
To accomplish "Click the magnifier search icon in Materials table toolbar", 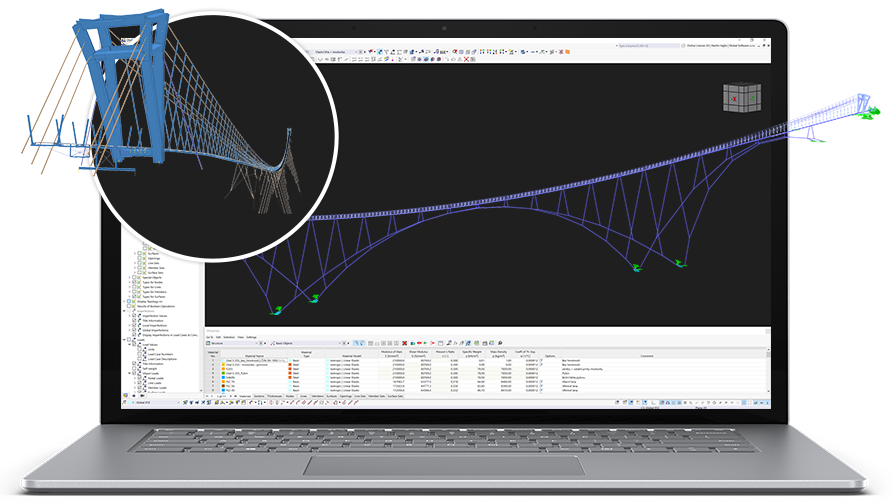I will tap(500, 343).
